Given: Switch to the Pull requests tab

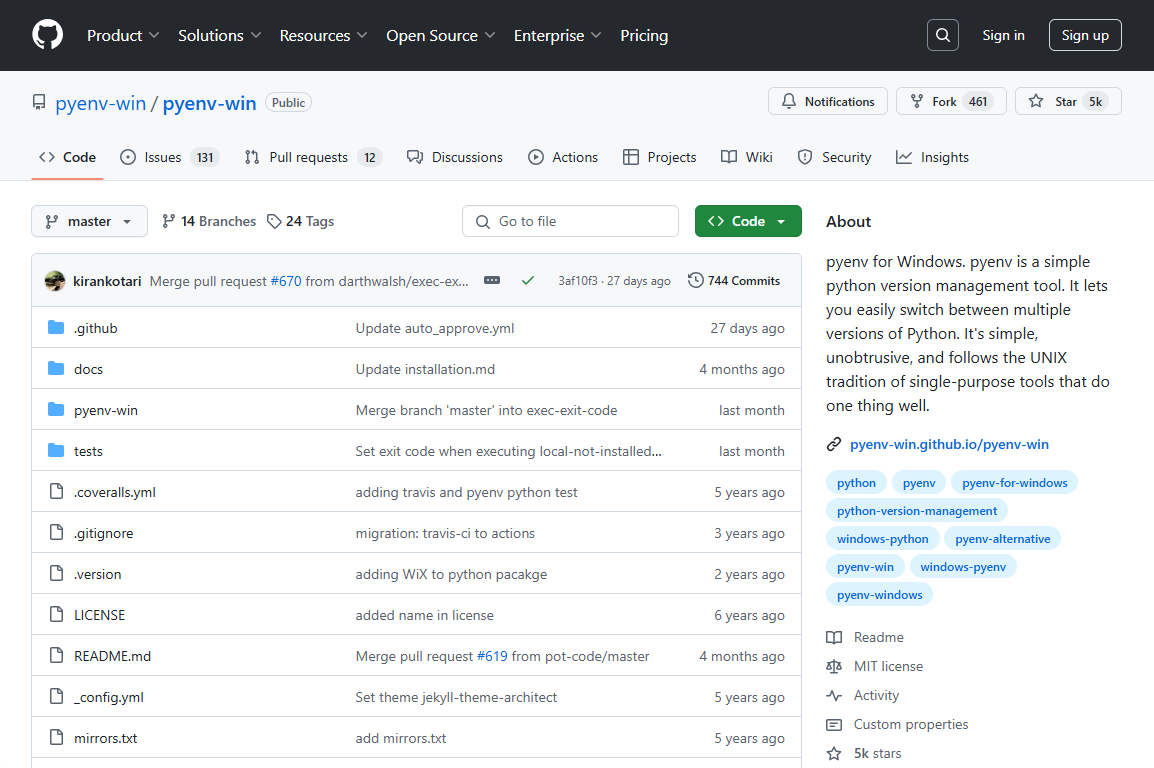Looking at the screenshot, I should pyautogui.click(x=313, y=157).
